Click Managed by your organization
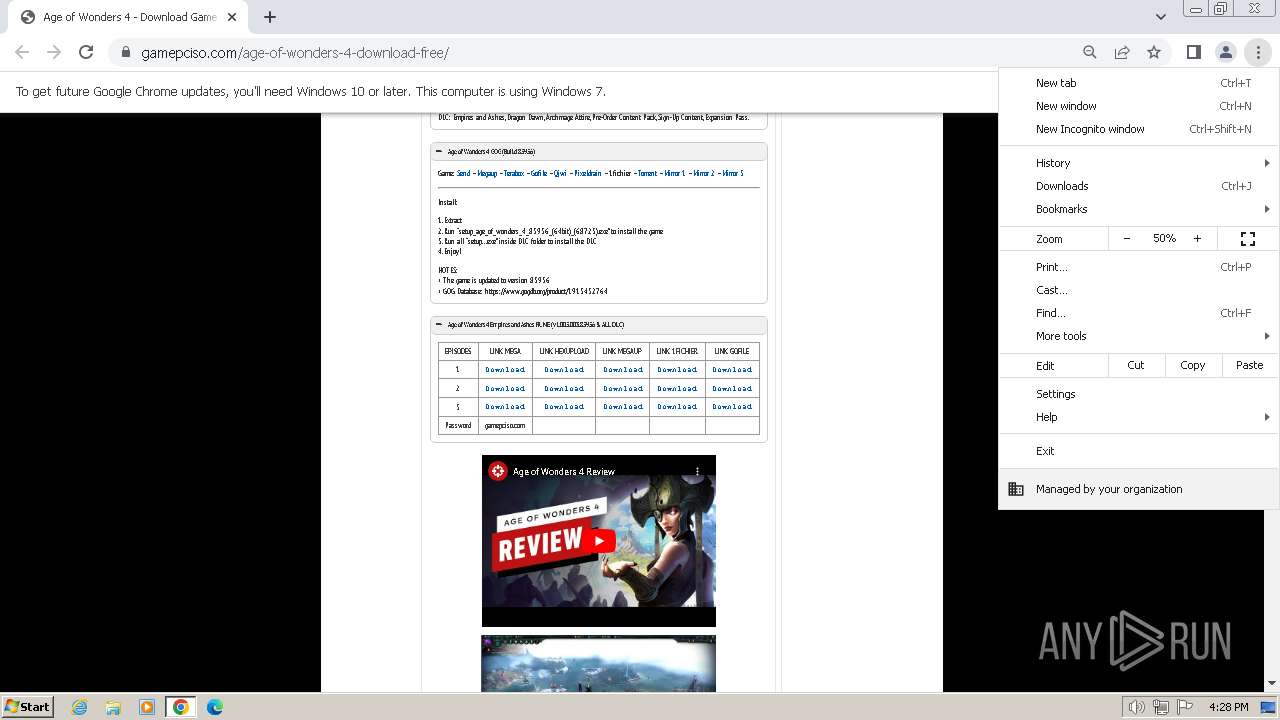Image resolution: width=1280 pixels, height=720 pixels. 1139,489
